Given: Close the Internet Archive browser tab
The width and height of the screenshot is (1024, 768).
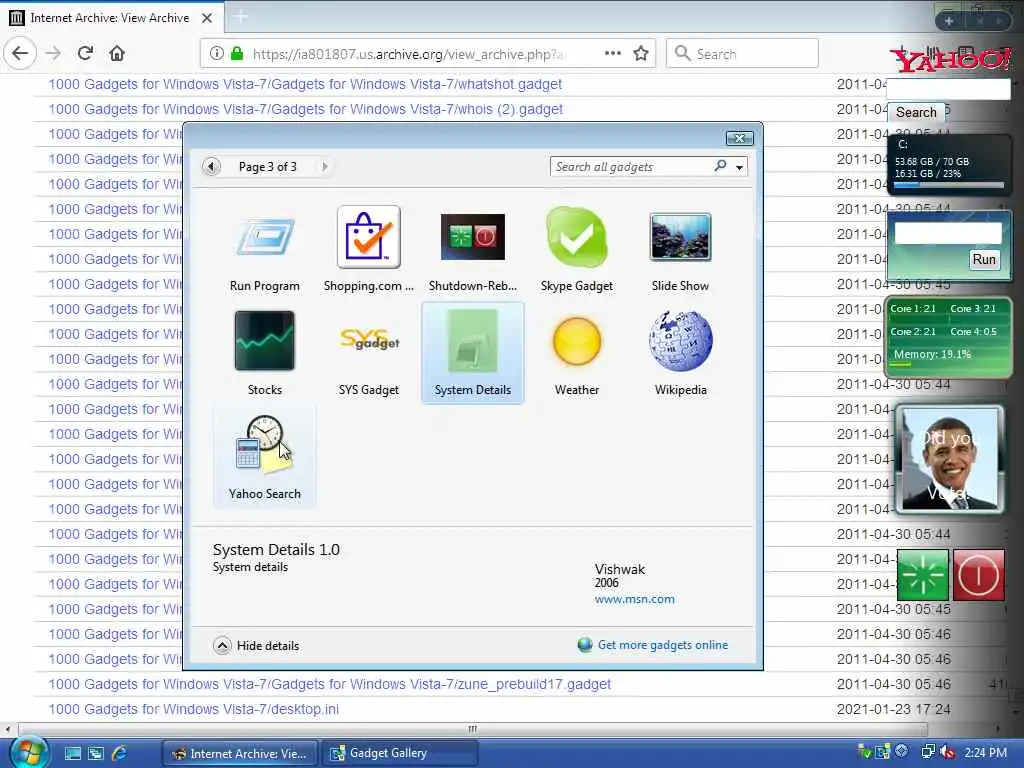Looking at the screenshot, I should pyautogui.click(x=207, y=18).
